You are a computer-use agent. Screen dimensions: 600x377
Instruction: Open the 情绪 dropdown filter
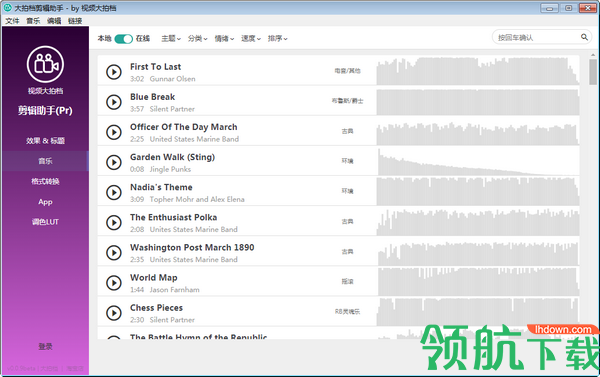[x=224, y=38]
